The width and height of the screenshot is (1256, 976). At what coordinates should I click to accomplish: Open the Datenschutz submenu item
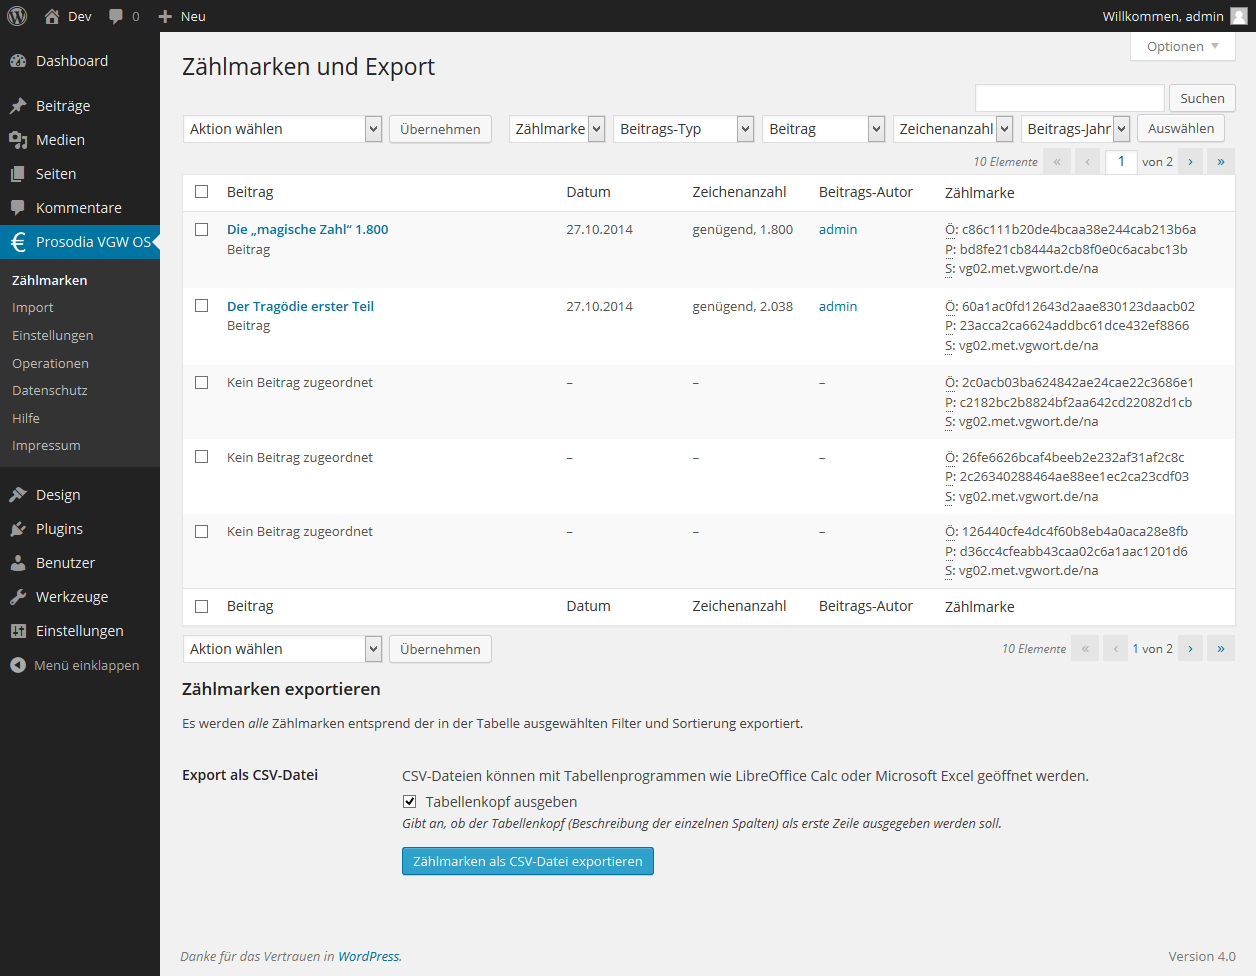coord(50,391)
